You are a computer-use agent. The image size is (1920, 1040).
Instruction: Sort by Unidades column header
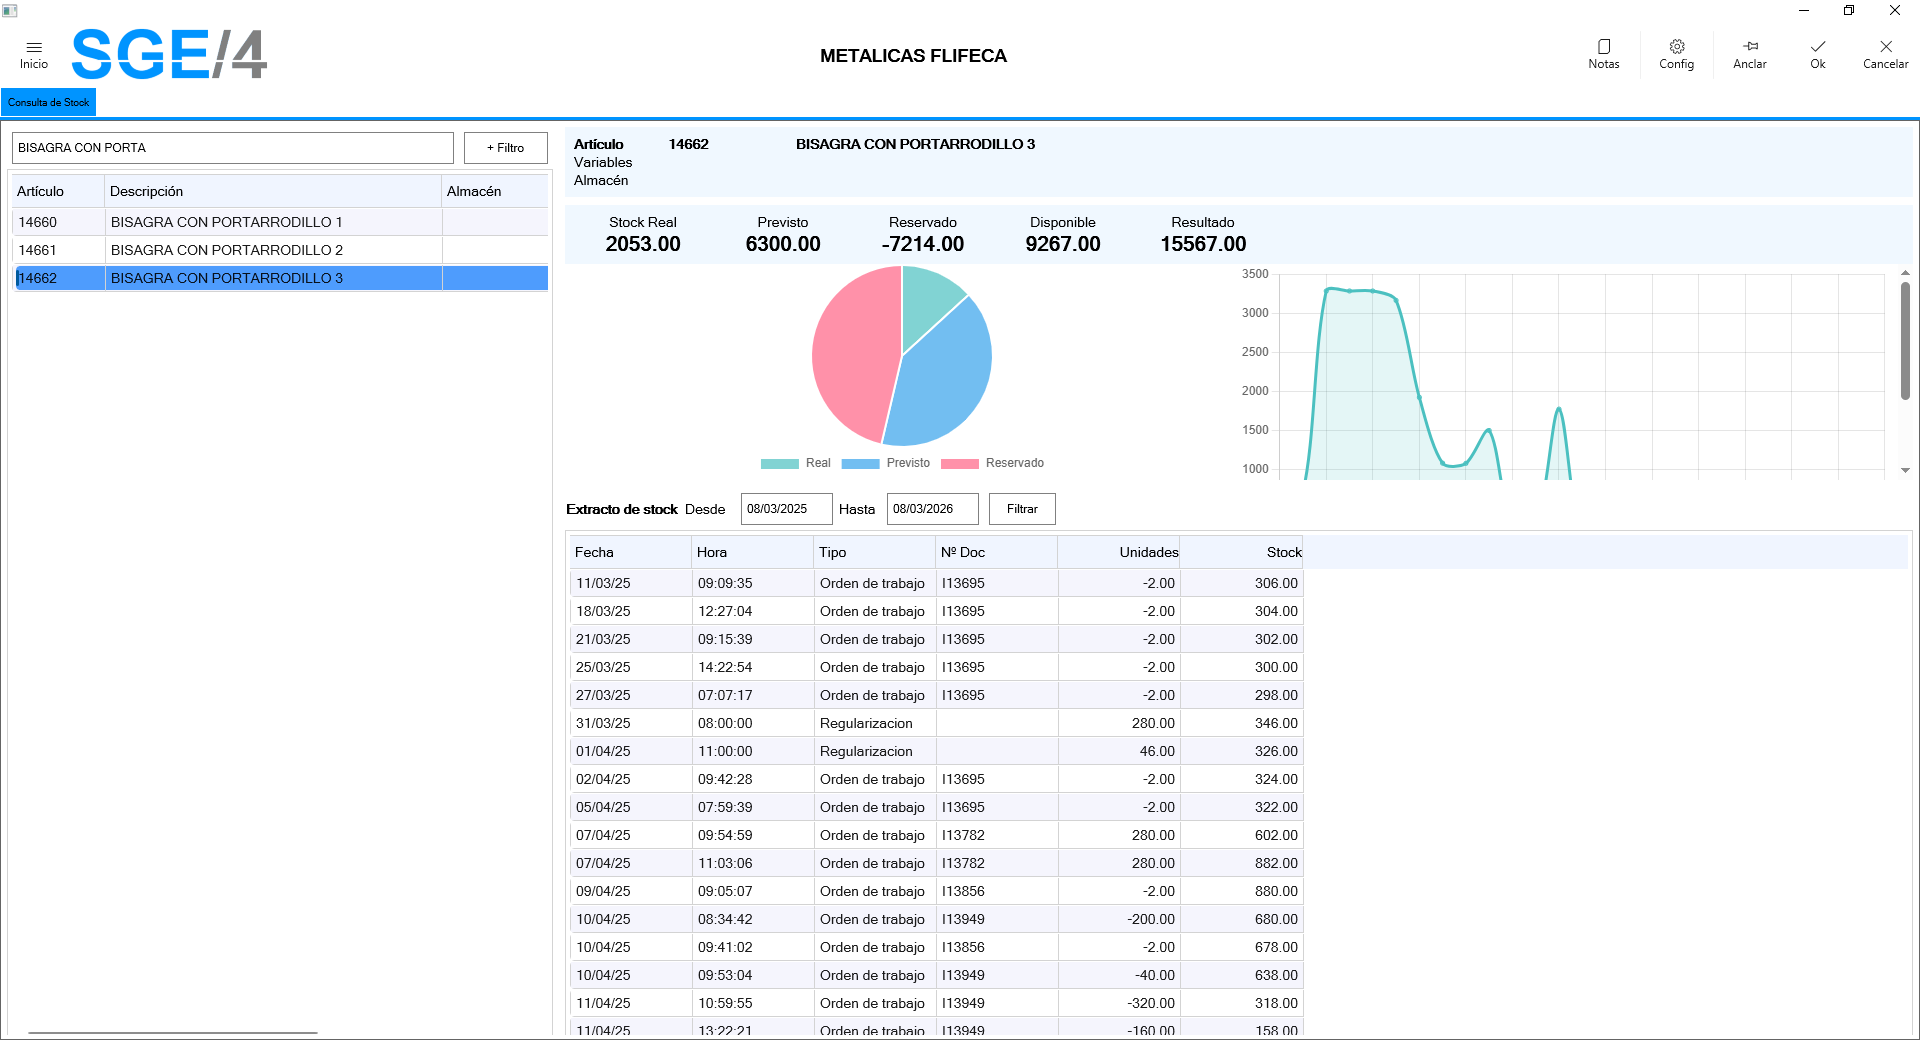tap(1148, 552)
